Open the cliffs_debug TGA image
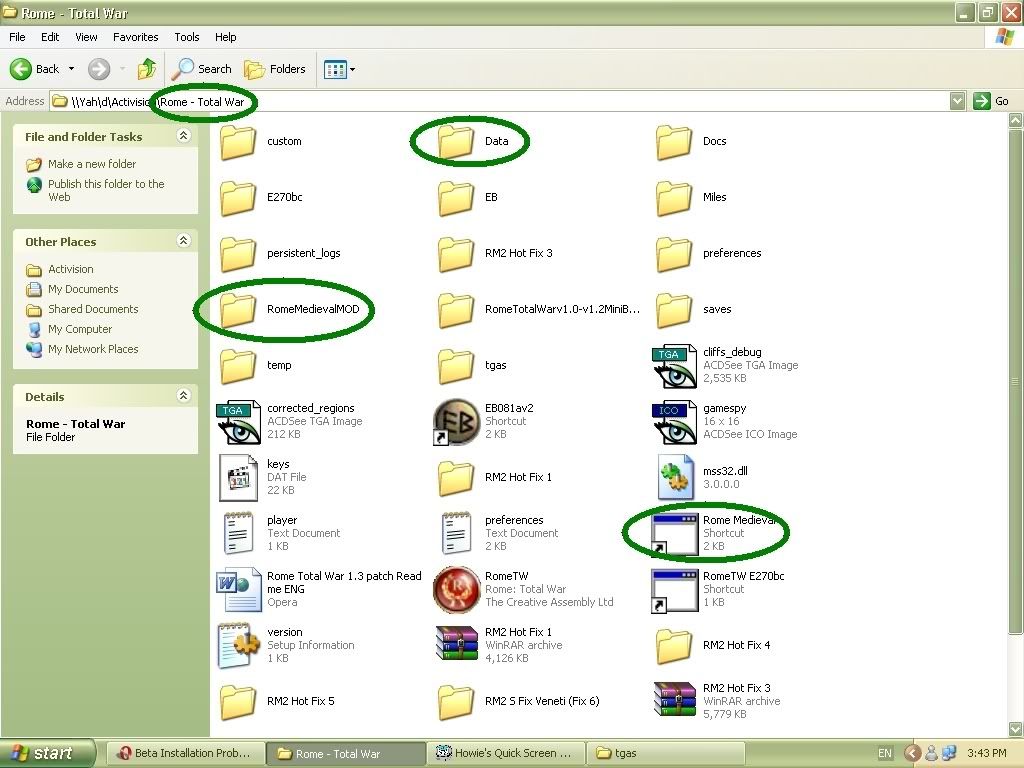 tap(675, 366)
